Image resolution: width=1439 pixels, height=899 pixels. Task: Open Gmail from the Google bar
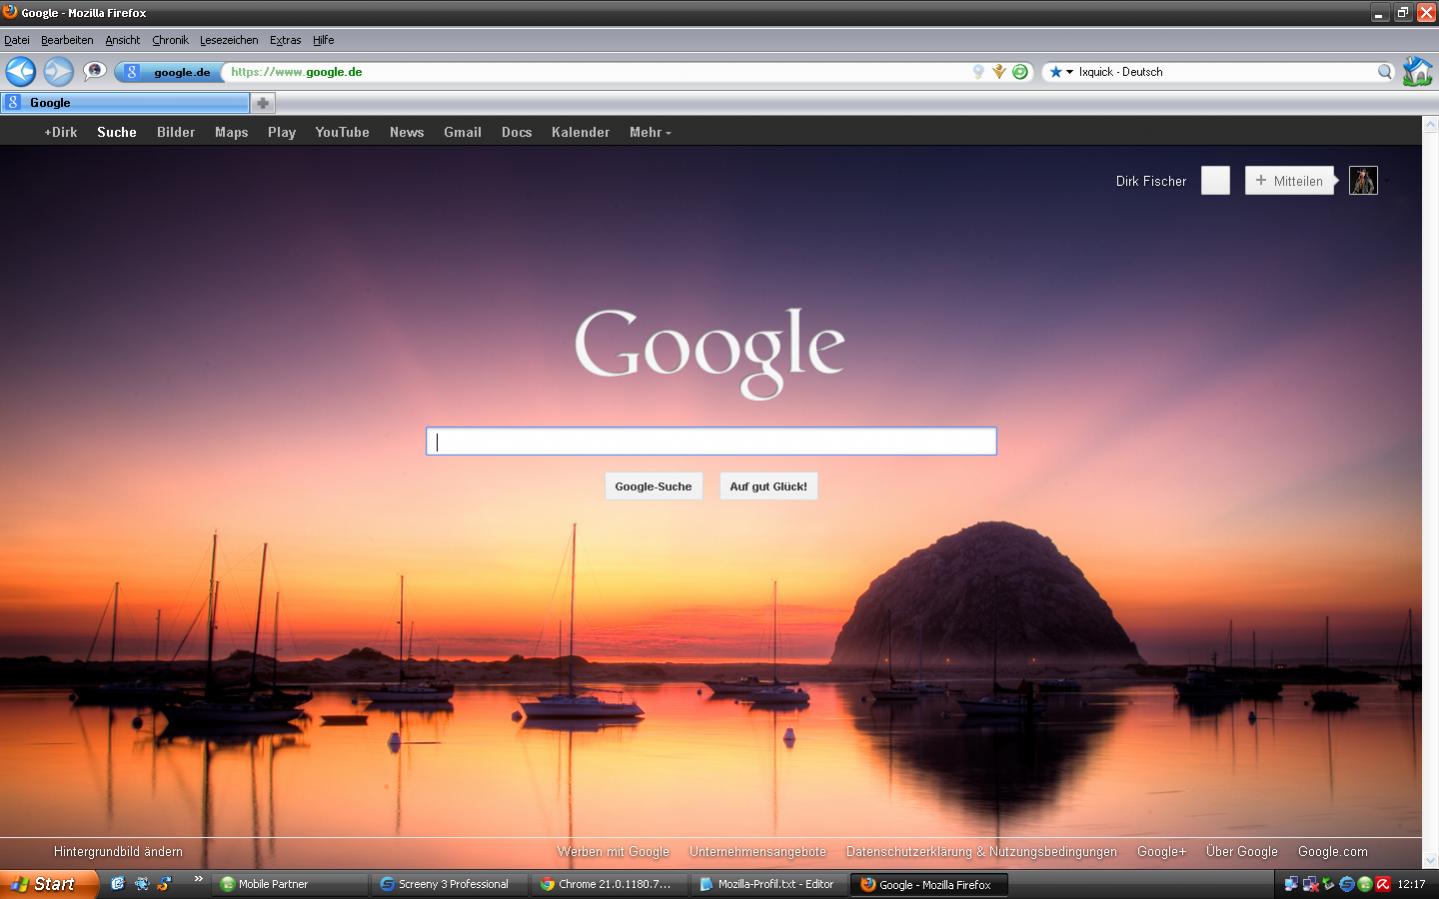[463, 132]
